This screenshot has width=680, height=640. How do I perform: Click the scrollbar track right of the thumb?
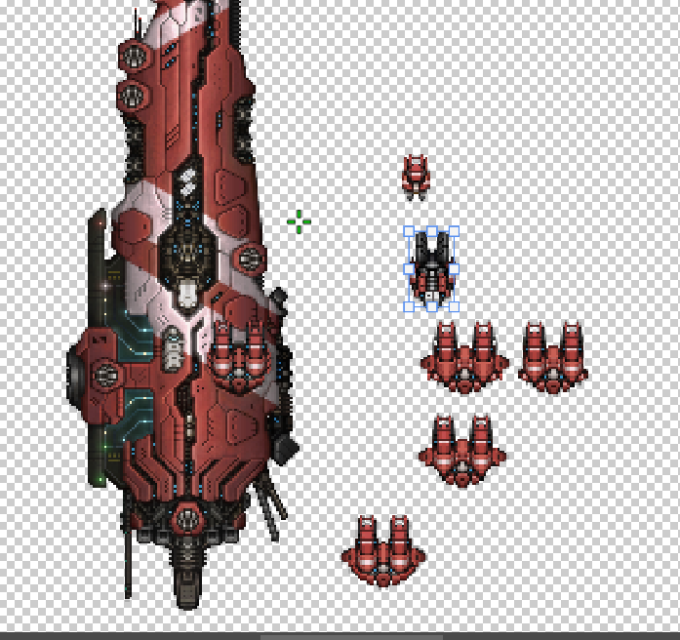560,636
